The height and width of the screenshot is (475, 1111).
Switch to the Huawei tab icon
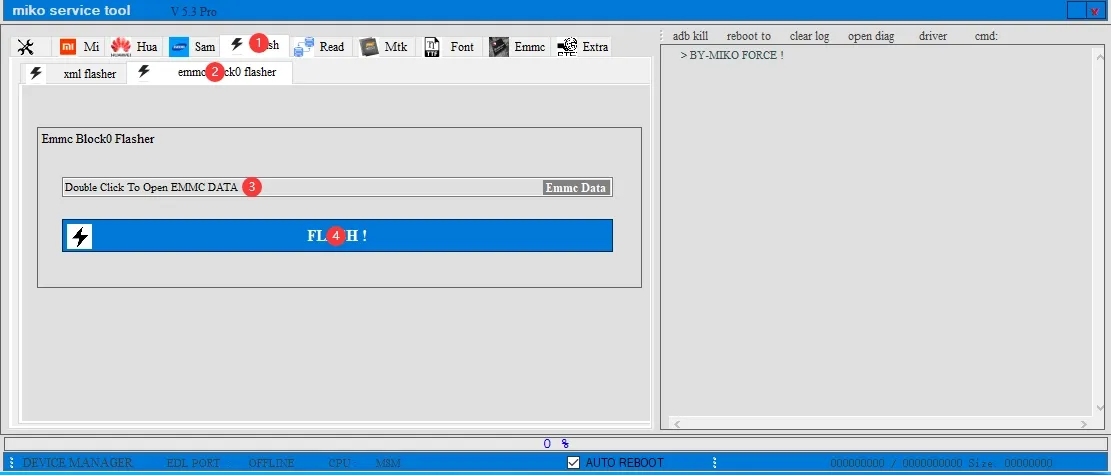(121, 47)
